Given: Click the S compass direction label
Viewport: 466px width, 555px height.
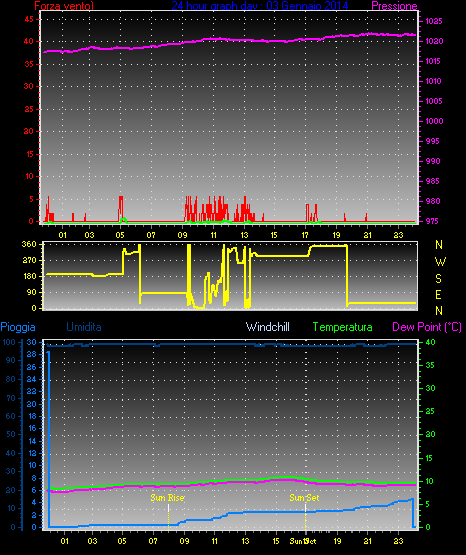Looking at the screenshot, I should (x=438, y=279).
